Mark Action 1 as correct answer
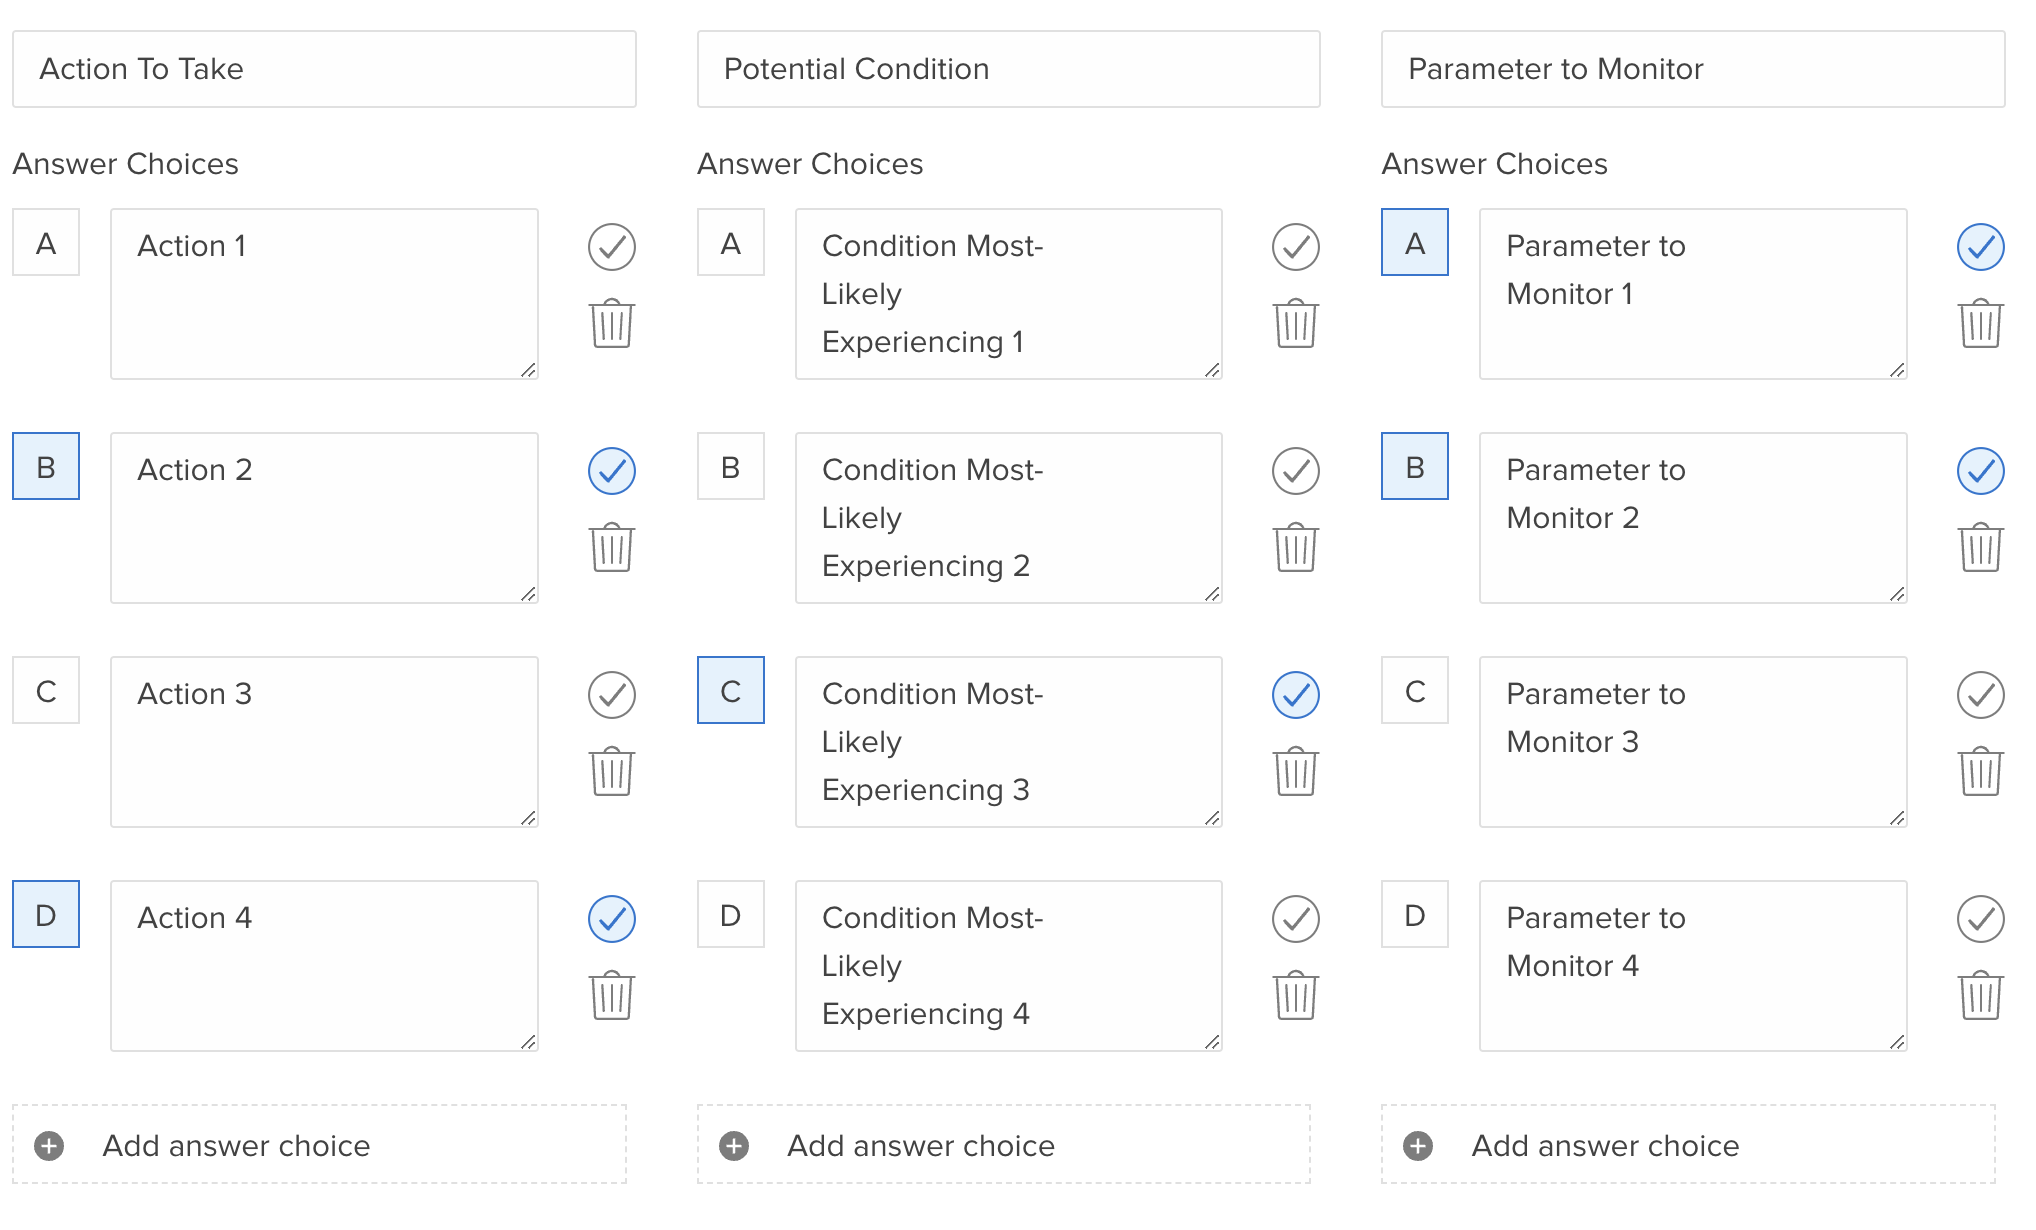The height and width of the screenshot is (1230, 2036). pyautogui.click(x=612, y=247)
